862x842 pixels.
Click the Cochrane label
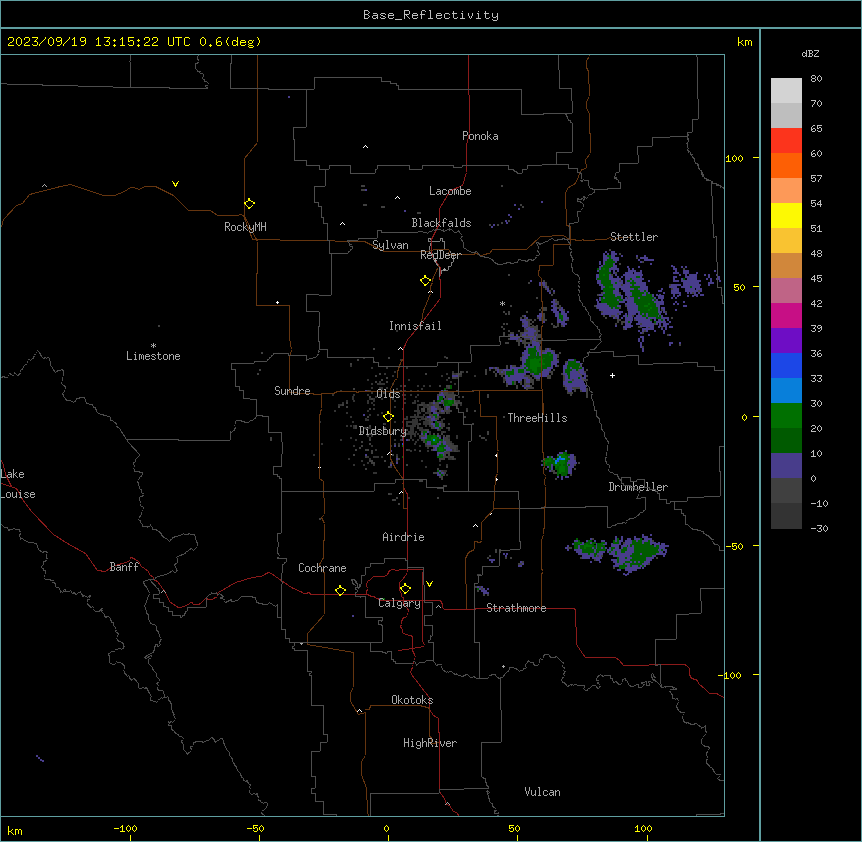click(322, 568)
